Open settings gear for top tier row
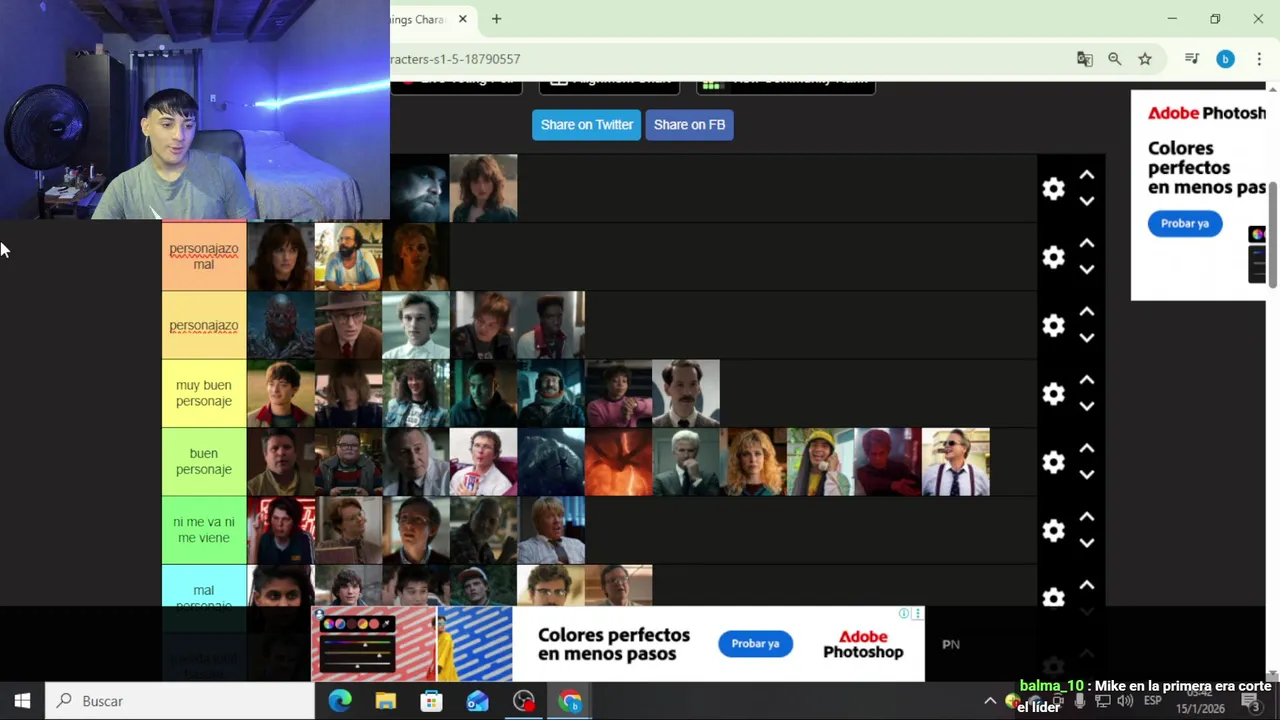This screenshot has height=720, width=1280. [1053, 189]
